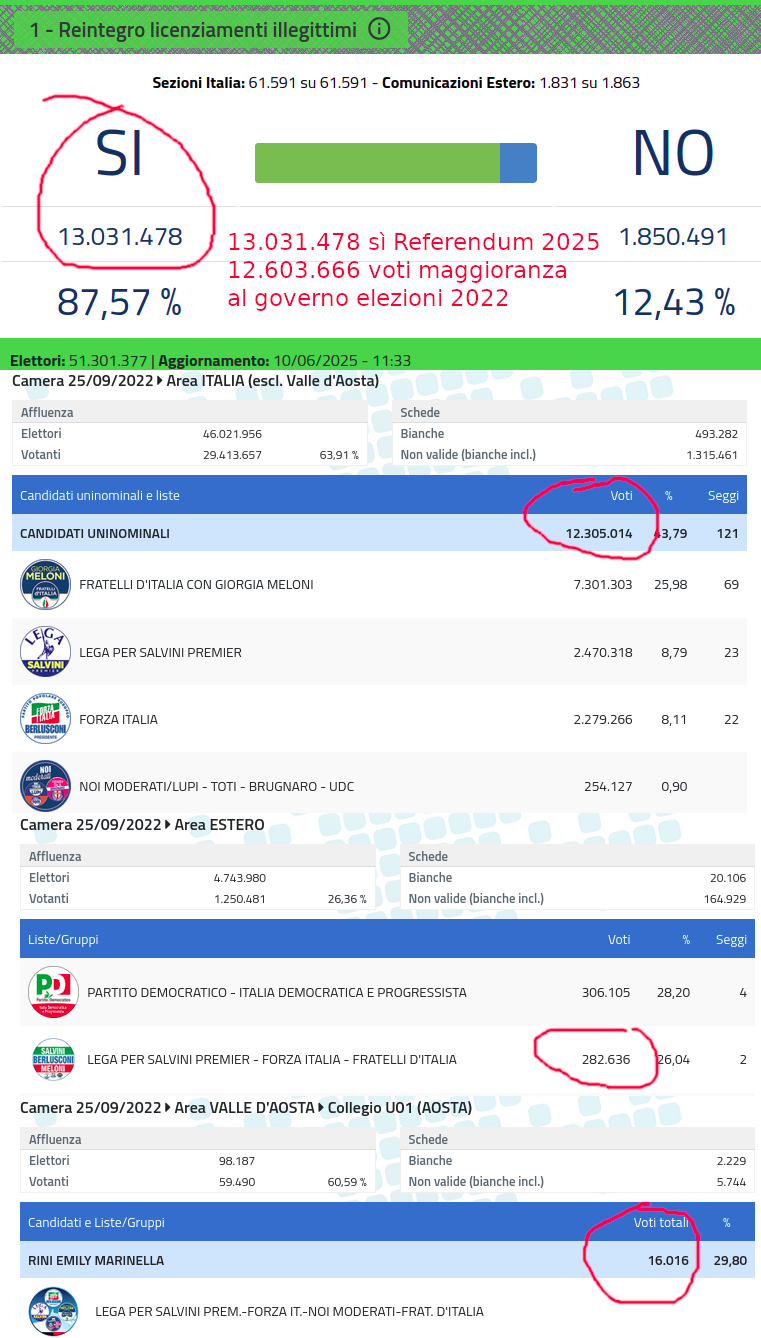761x1338 pixels.
Task: Click the Forza Italia Berlusconi party logo
Action: point(45,719)
